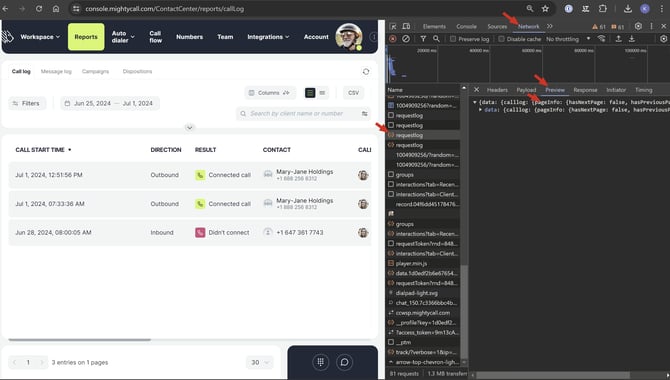Open search options icon in the search field
Viewport: 670px width, 380px height.
[x=364, y=114]
